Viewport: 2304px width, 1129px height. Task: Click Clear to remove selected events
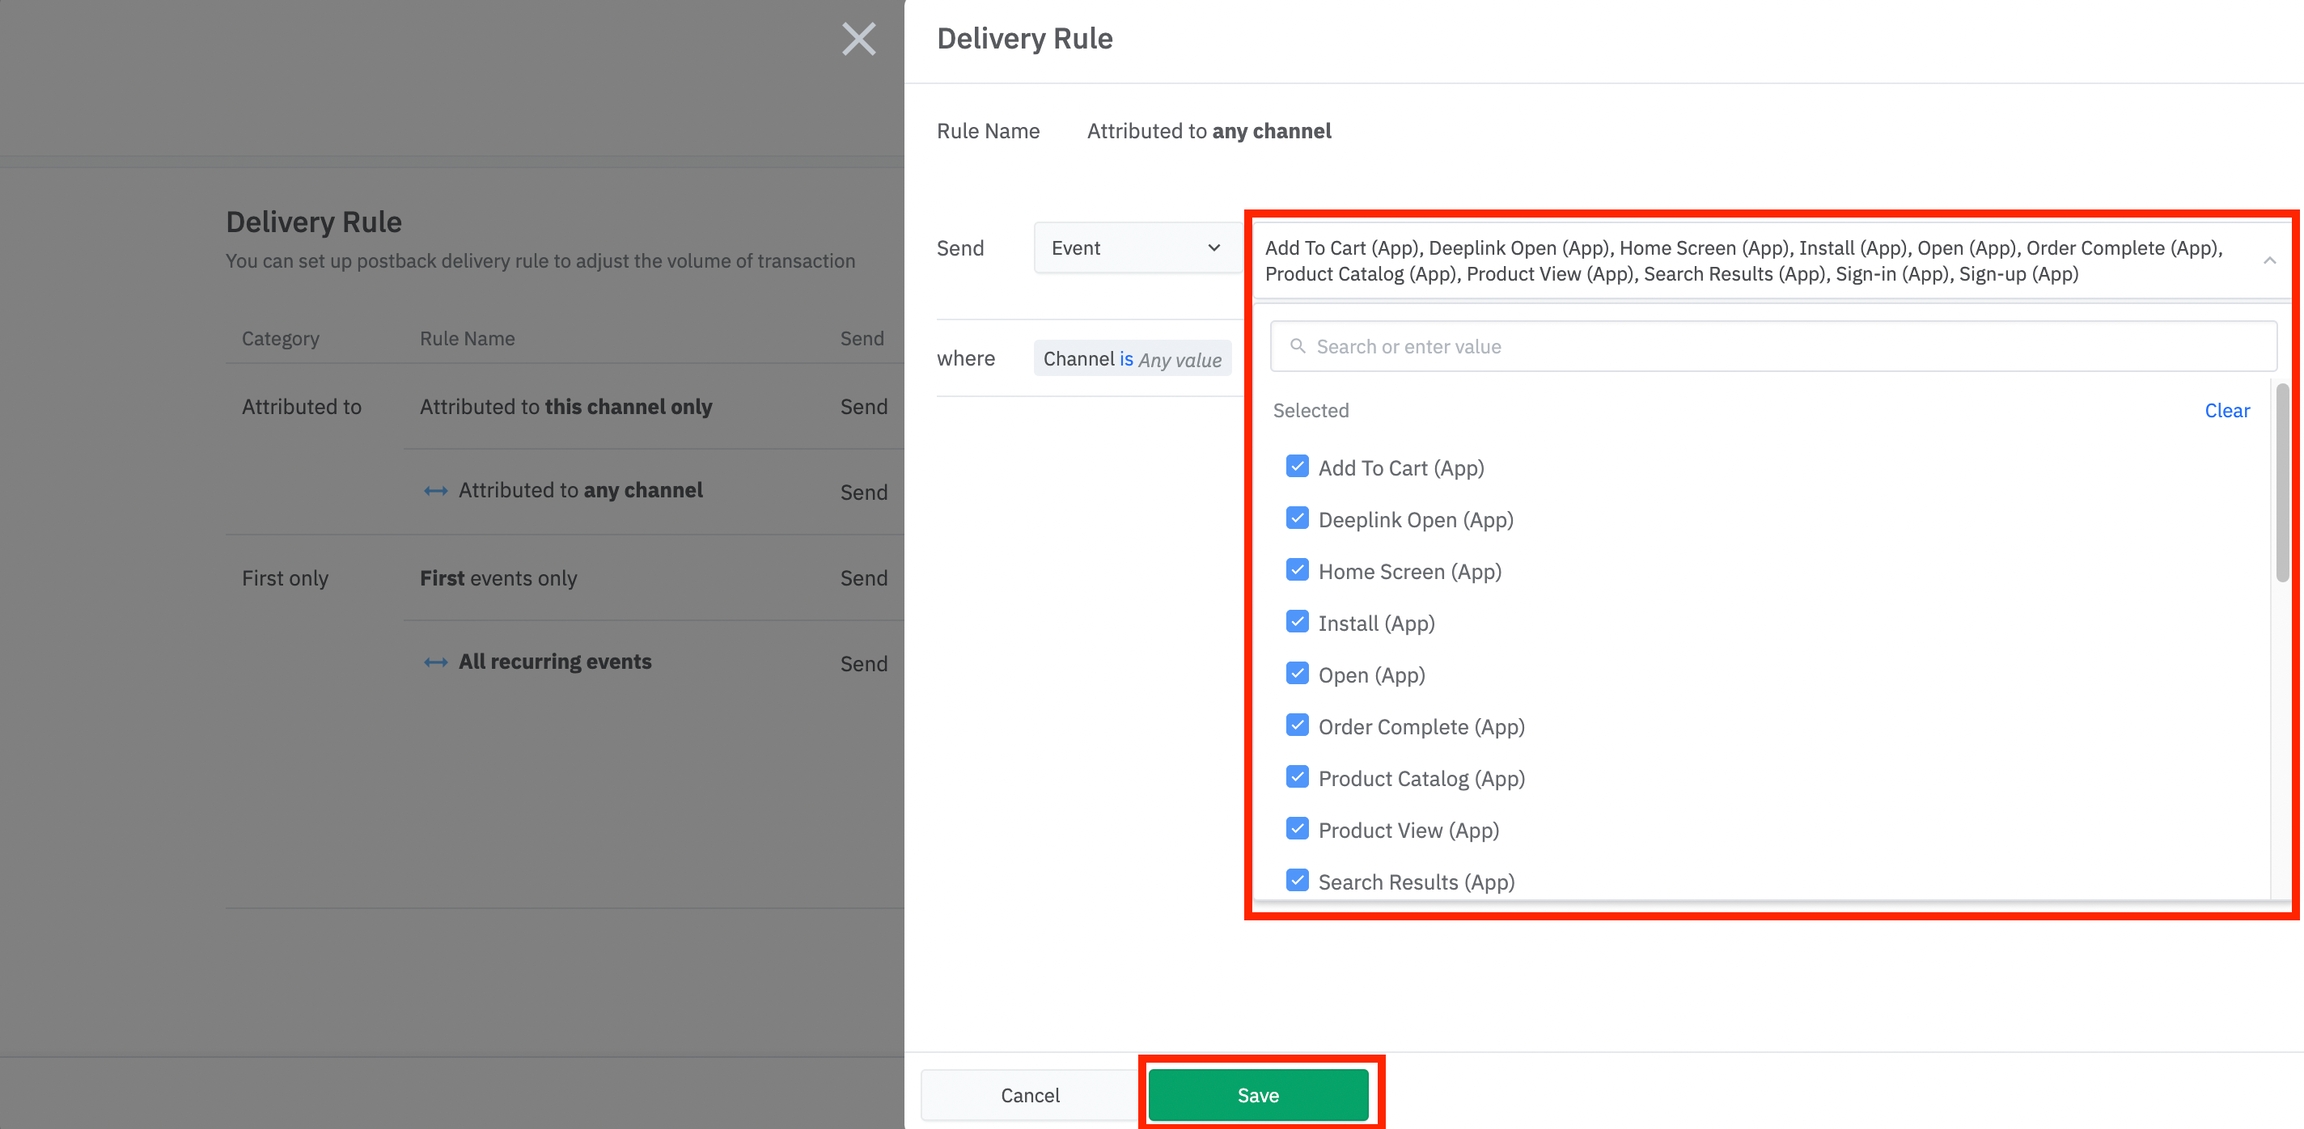pyautogui.click(x=2226, y=410)
